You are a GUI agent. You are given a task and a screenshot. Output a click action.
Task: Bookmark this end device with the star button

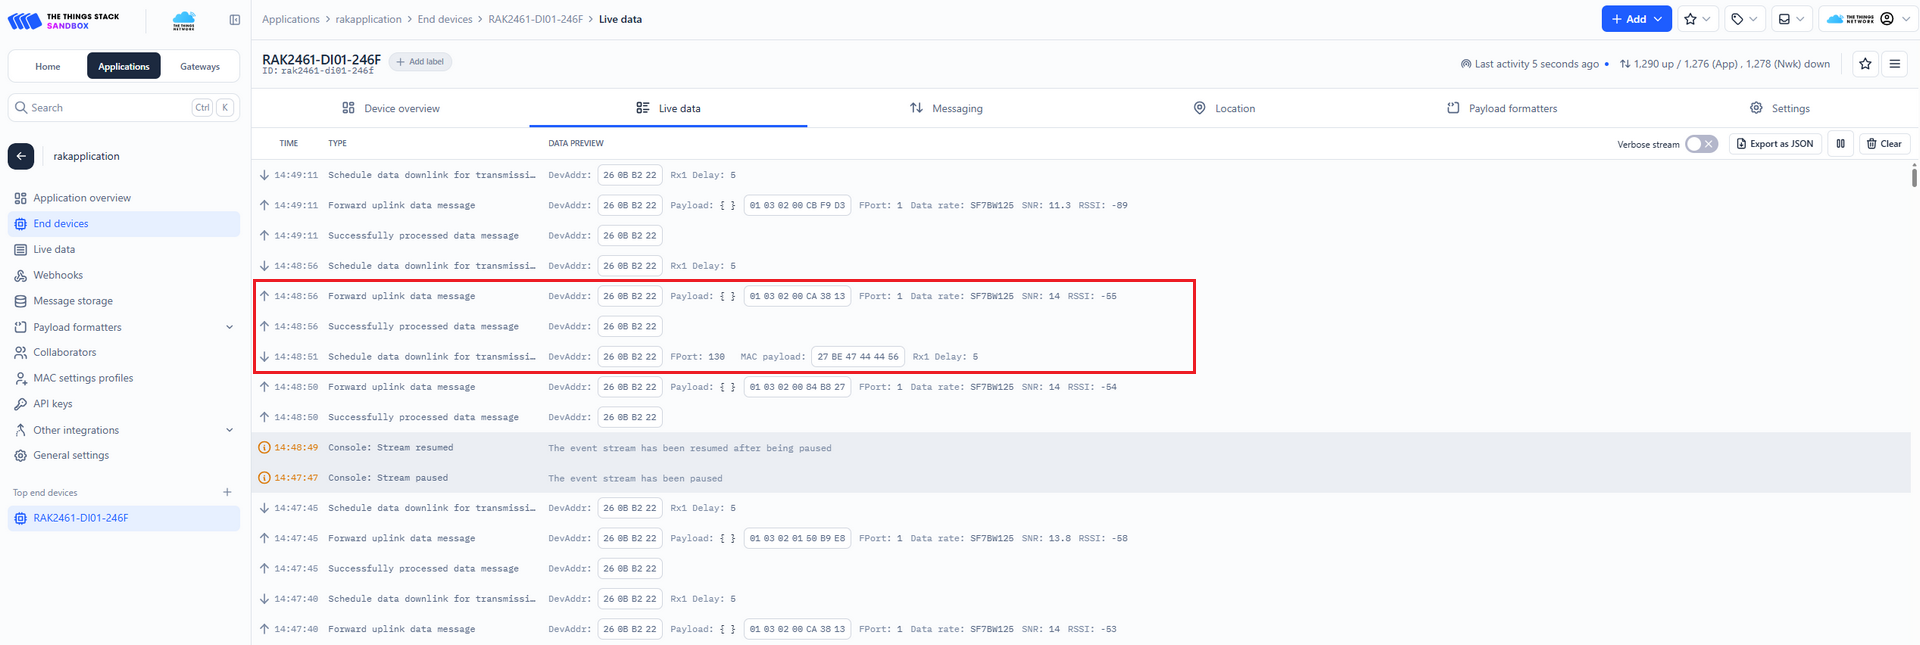point(1865,64)
